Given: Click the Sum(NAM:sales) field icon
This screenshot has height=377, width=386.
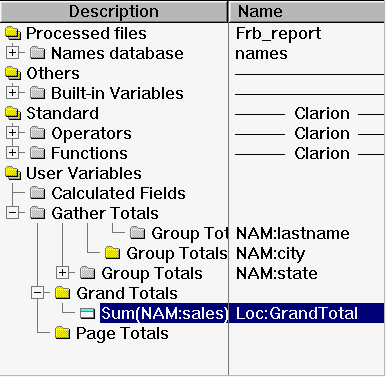Looking at the screenshot, I should pos(88,313).
